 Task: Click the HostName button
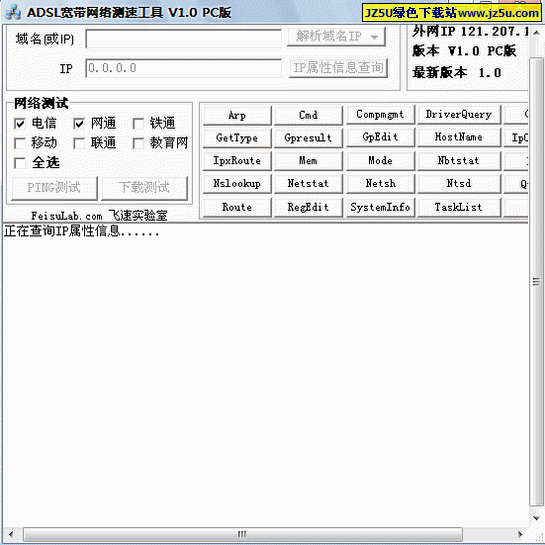[459, 137]
